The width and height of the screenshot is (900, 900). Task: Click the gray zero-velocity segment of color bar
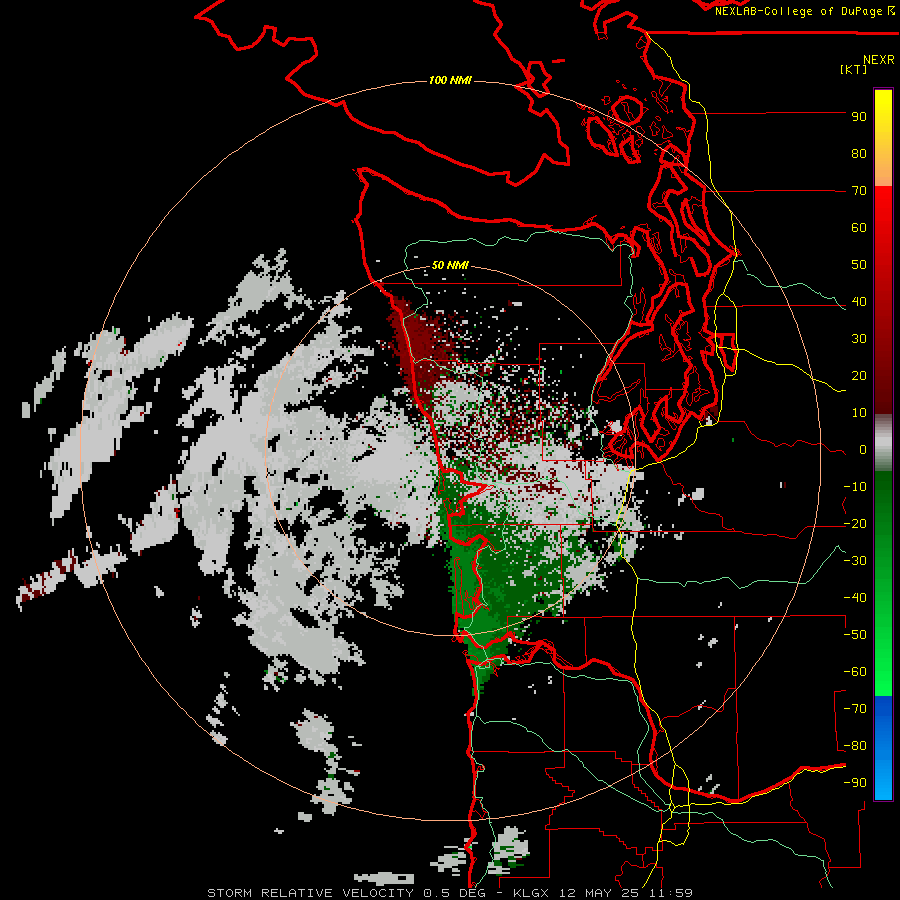pyautogui.click(x=883, y=442)
